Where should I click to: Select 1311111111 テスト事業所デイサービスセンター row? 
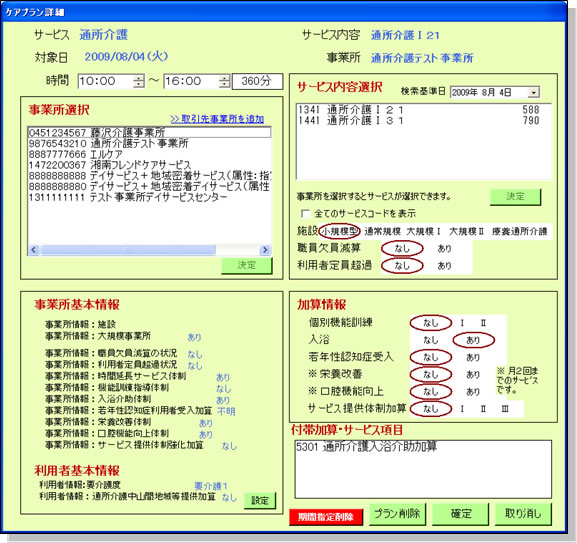pyautogui.click(x=149, y=197)
